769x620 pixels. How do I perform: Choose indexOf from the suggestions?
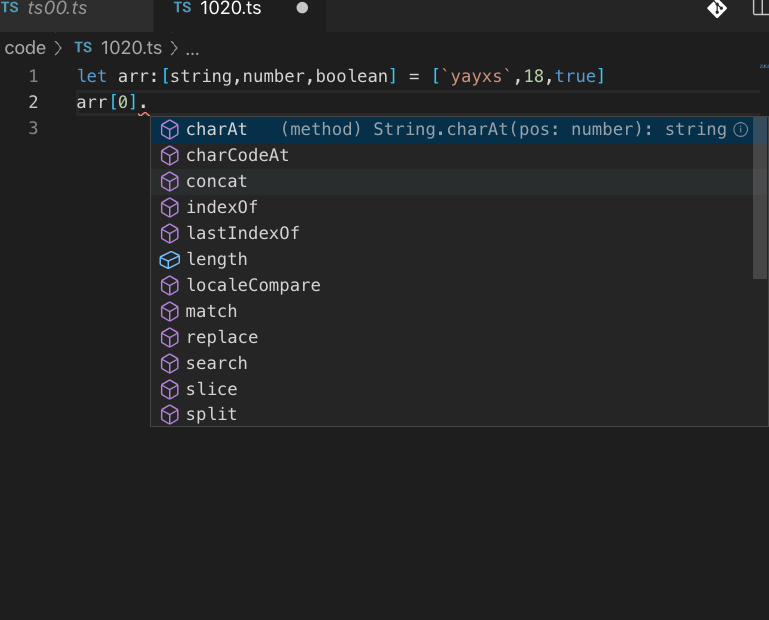point(222,207)
